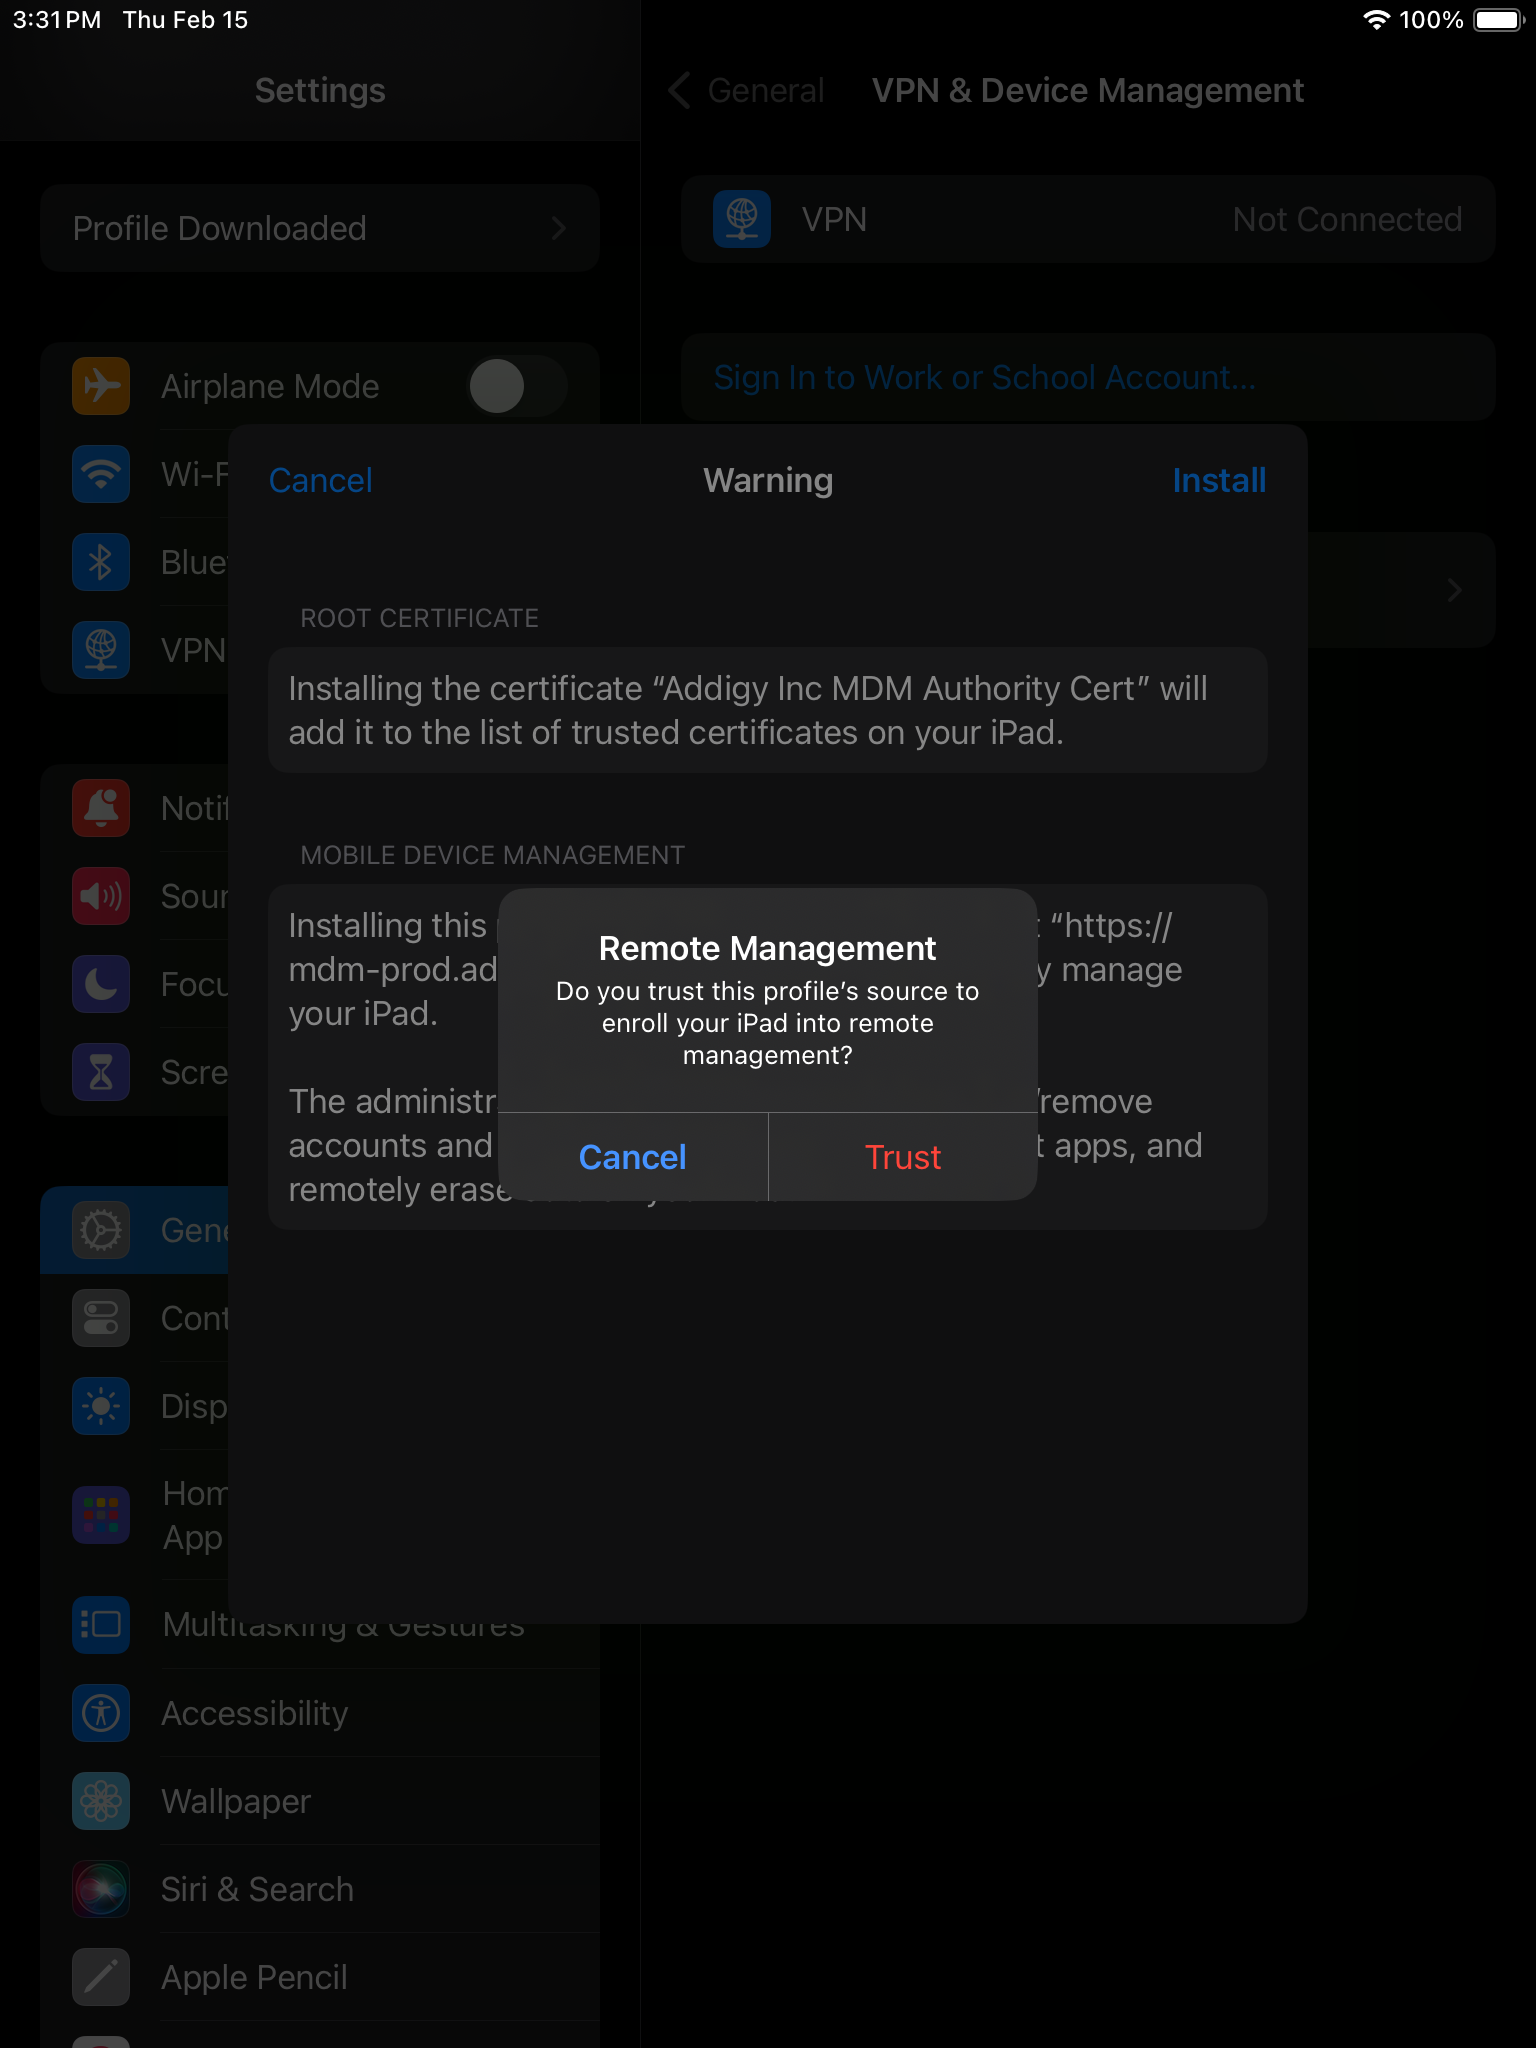Tap the Sounds speaker icon
This screenshot has height=2048, width=1536.
(101, 896)
